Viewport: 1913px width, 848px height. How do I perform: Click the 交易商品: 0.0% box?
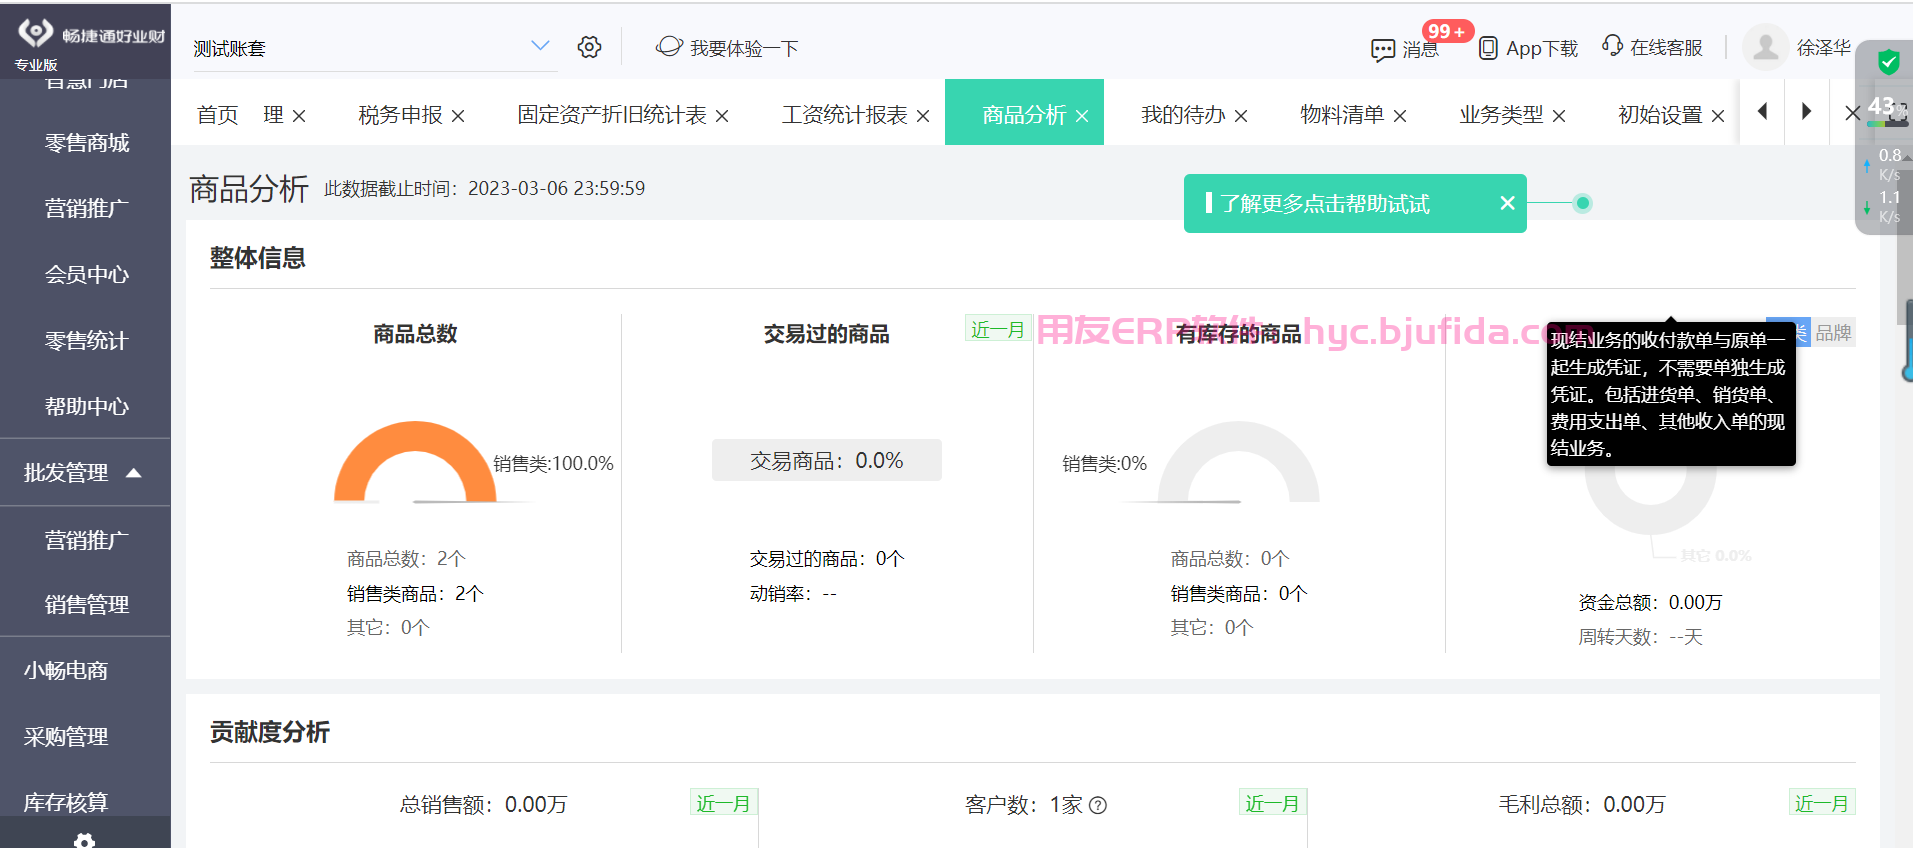coord(826,460)
